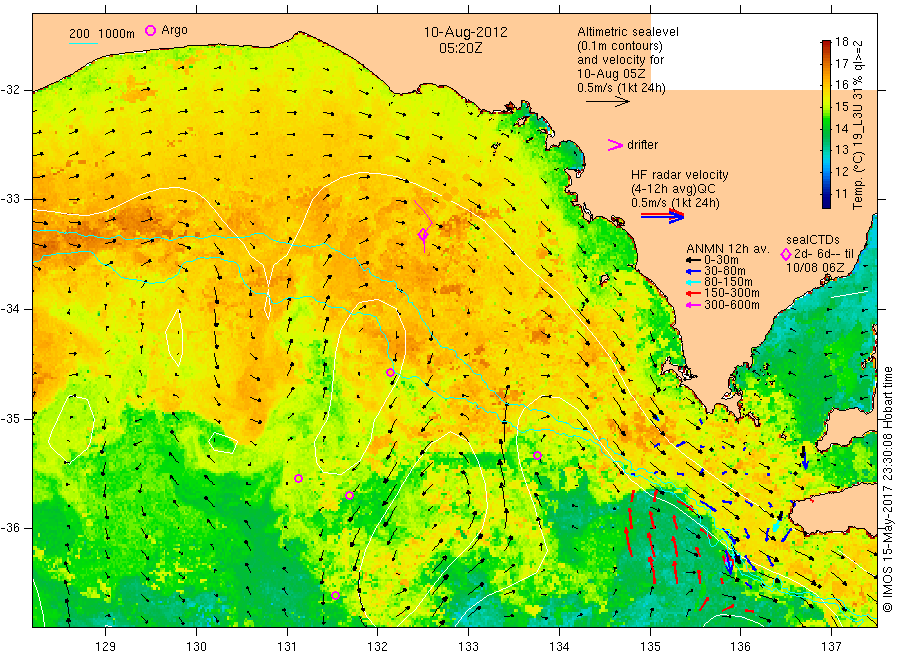Click the green 14 degree colorbar section
The height and width of the screenshot is (660, 900).
click(826, 127)
